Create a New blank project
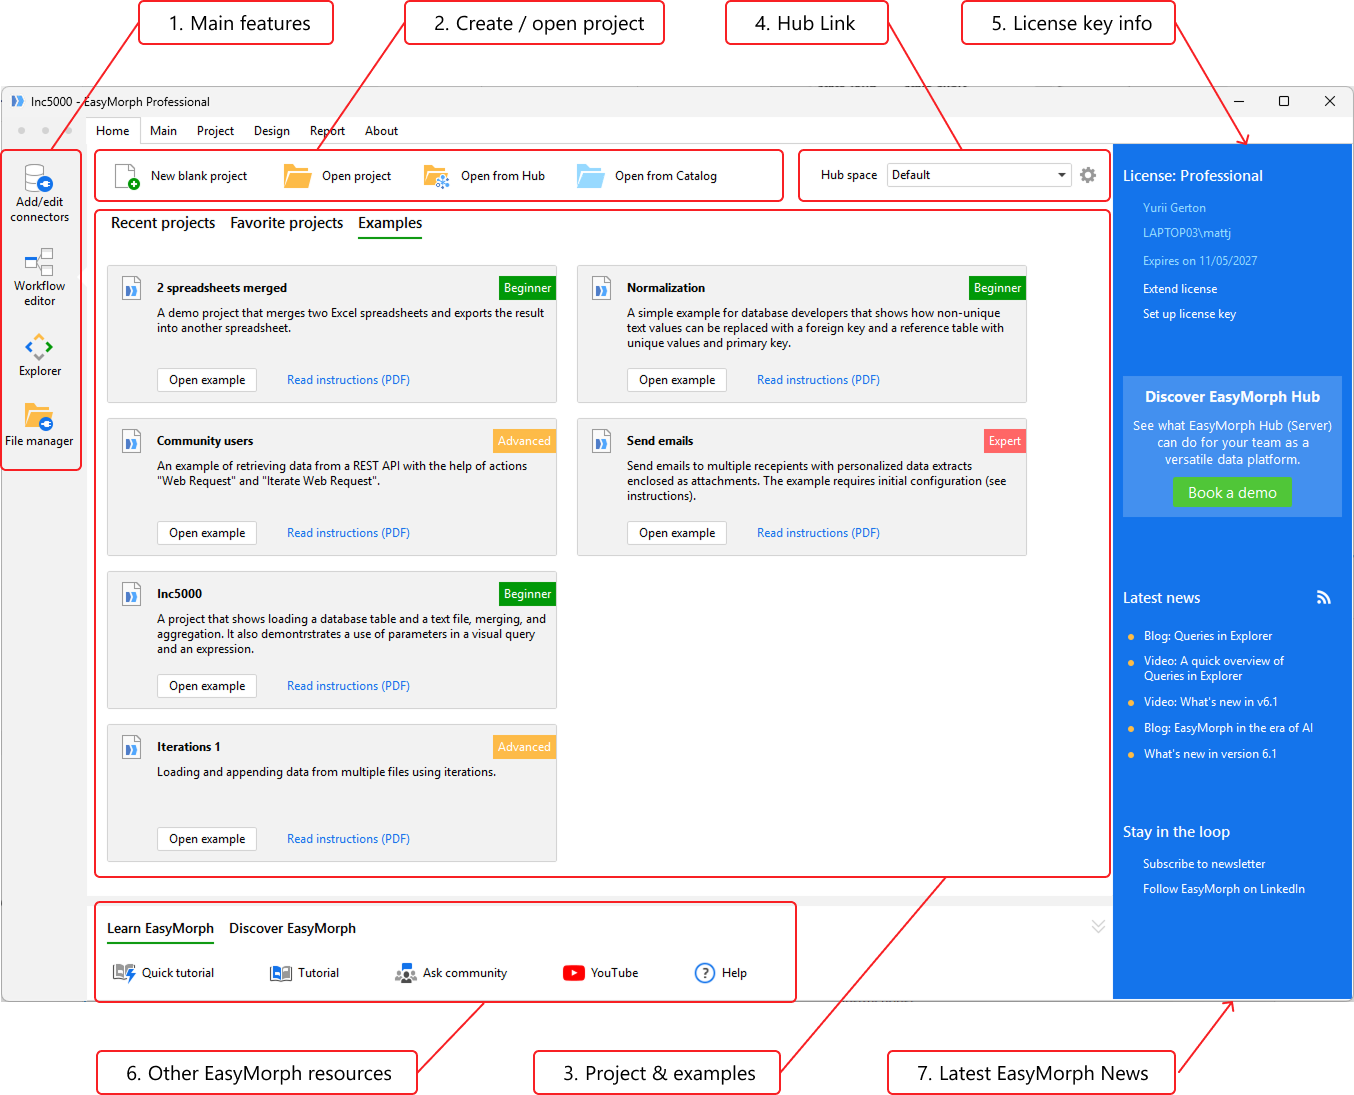 click(180, 176)
